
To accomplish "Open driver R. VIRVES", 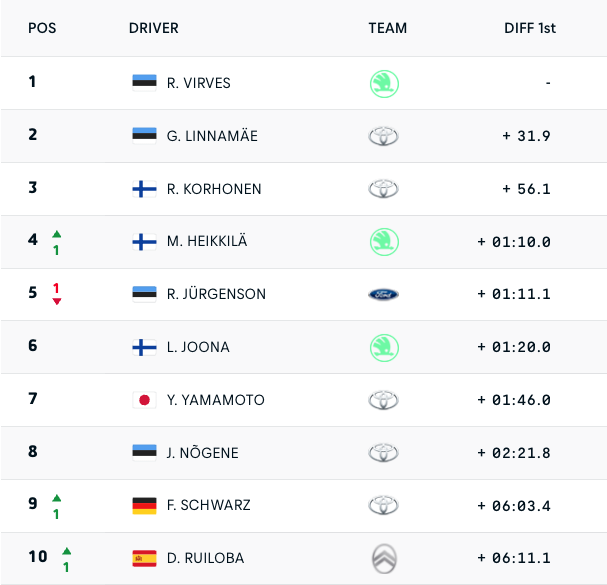I will click(199, 83).
